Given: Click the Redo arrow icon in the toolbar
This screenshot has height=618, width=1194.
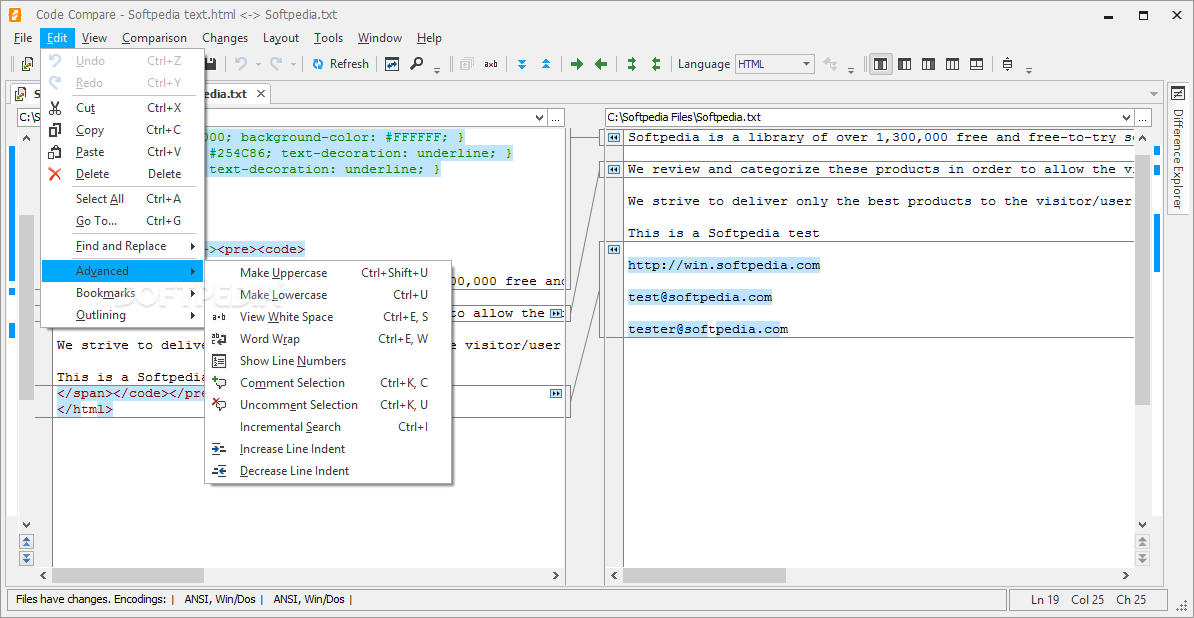Looking at the screenshot, I should [x=276, y=64].
